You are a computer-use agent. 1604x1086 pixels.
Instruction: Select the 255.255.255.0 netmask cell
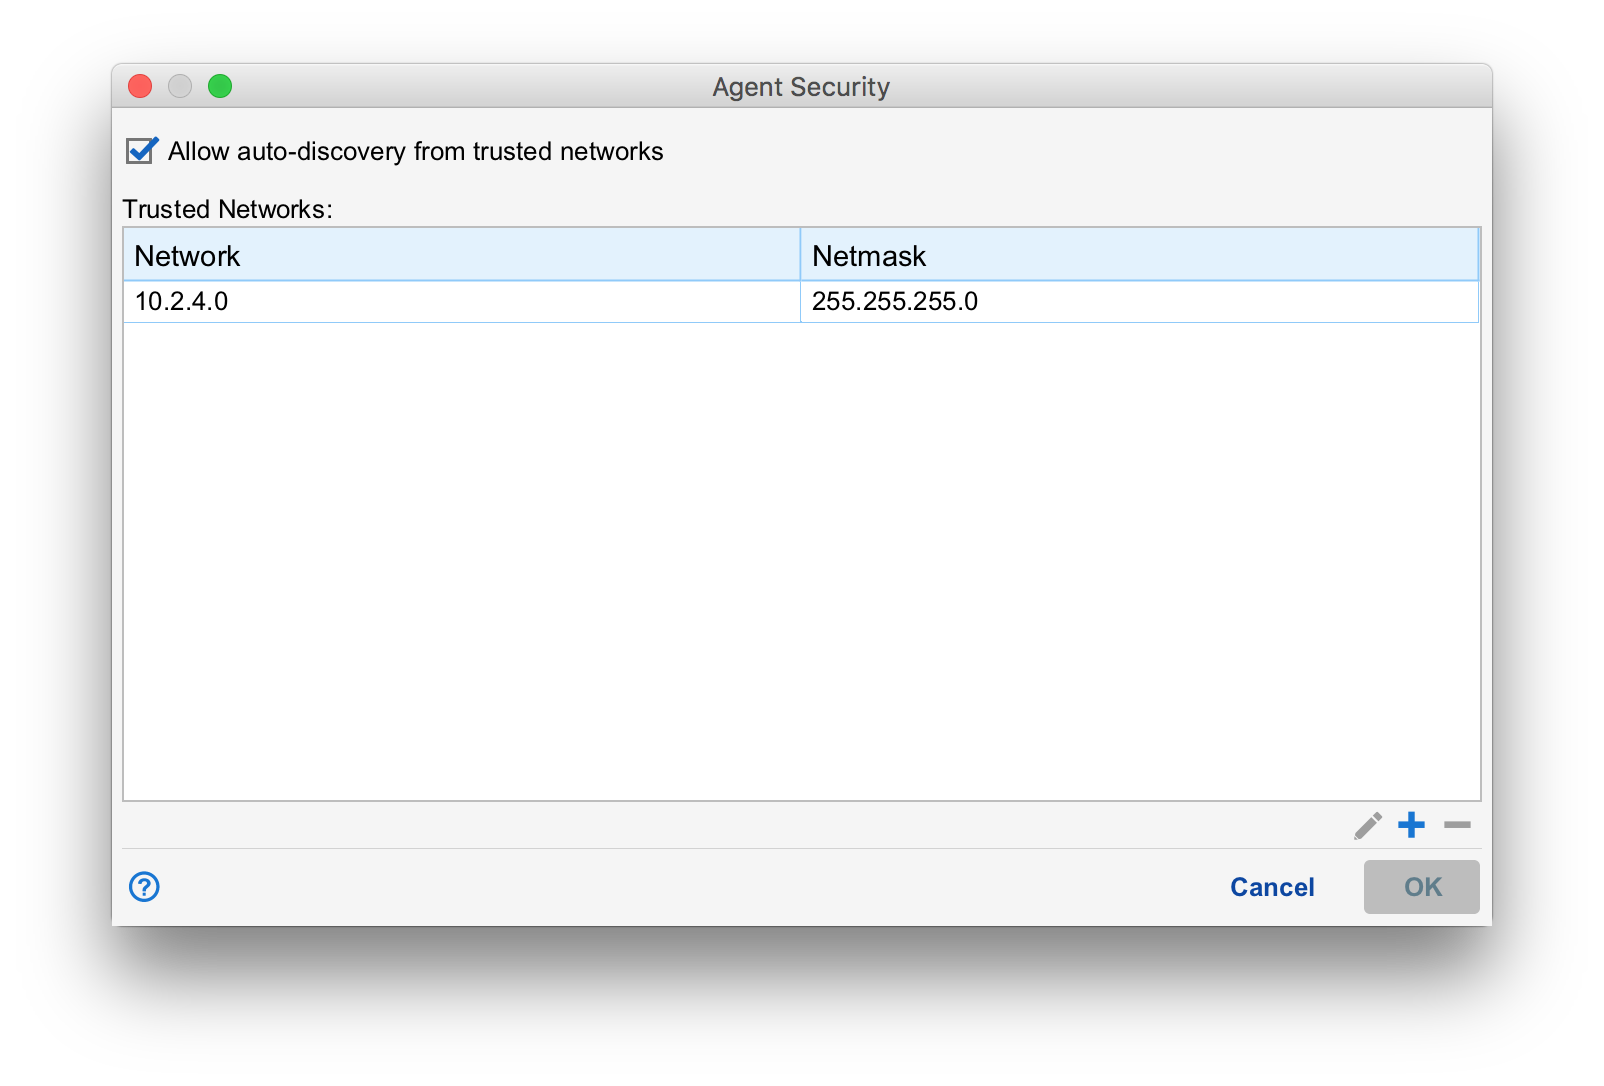[x=1139, y=302]
